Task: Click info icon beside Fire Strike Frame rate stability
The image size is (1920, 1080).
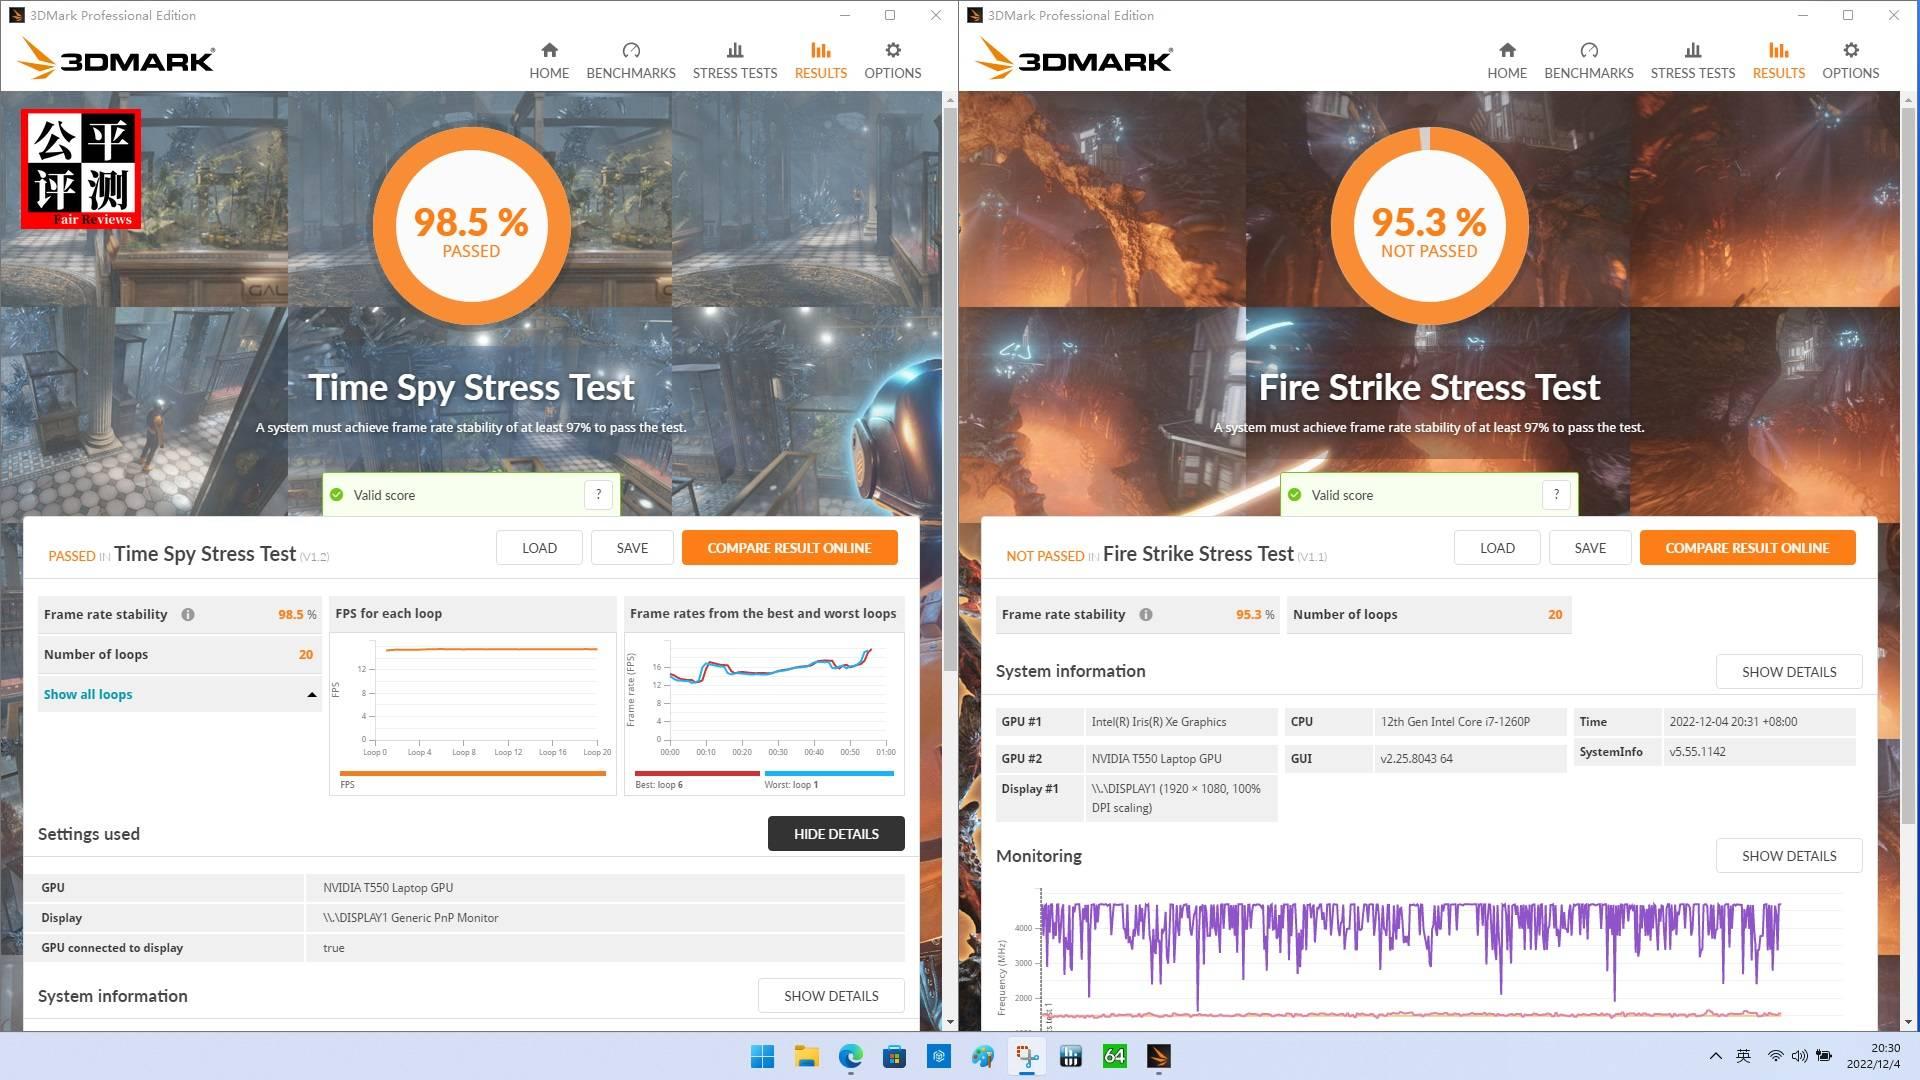Action: 1146,615
